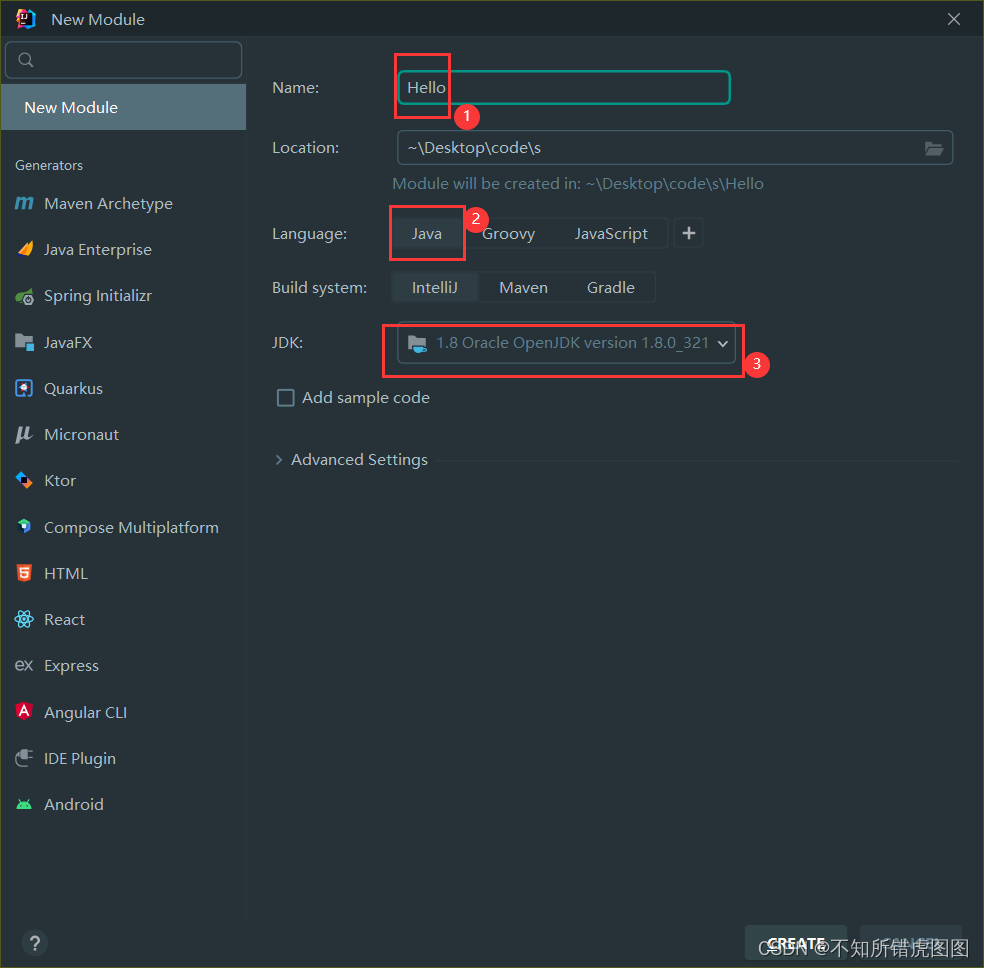Click the Language label
Viewport: 984px width, 968px height.
pyautogui.click(x=309, y=234)
